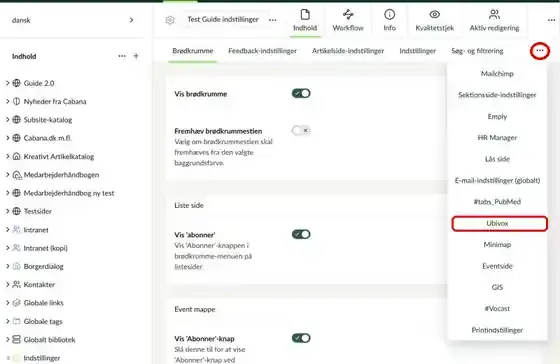Click the Globalt bibliotek database icon

[16, 339]
